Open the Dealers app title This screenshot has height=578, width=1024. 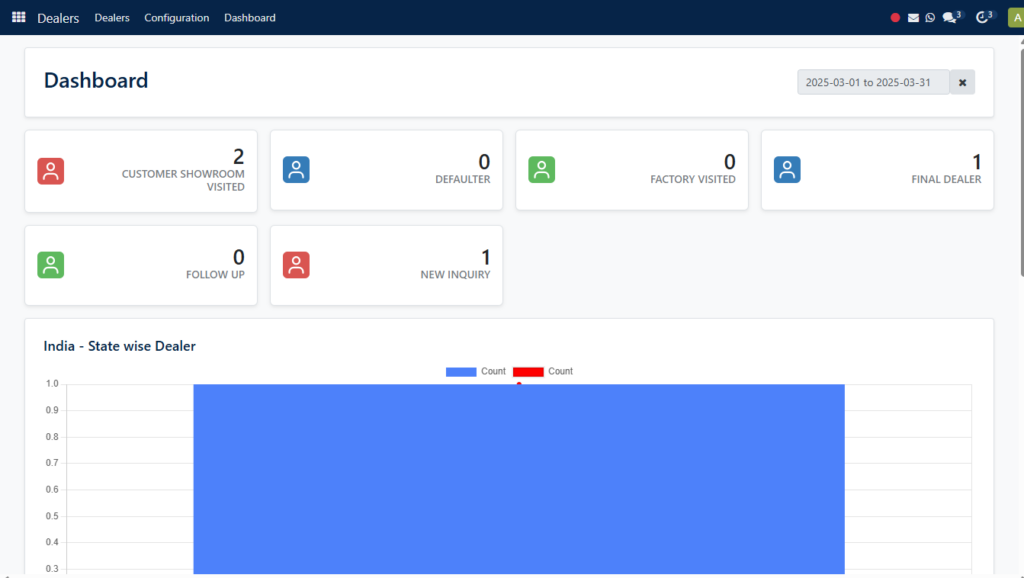(x=58, y=18)
